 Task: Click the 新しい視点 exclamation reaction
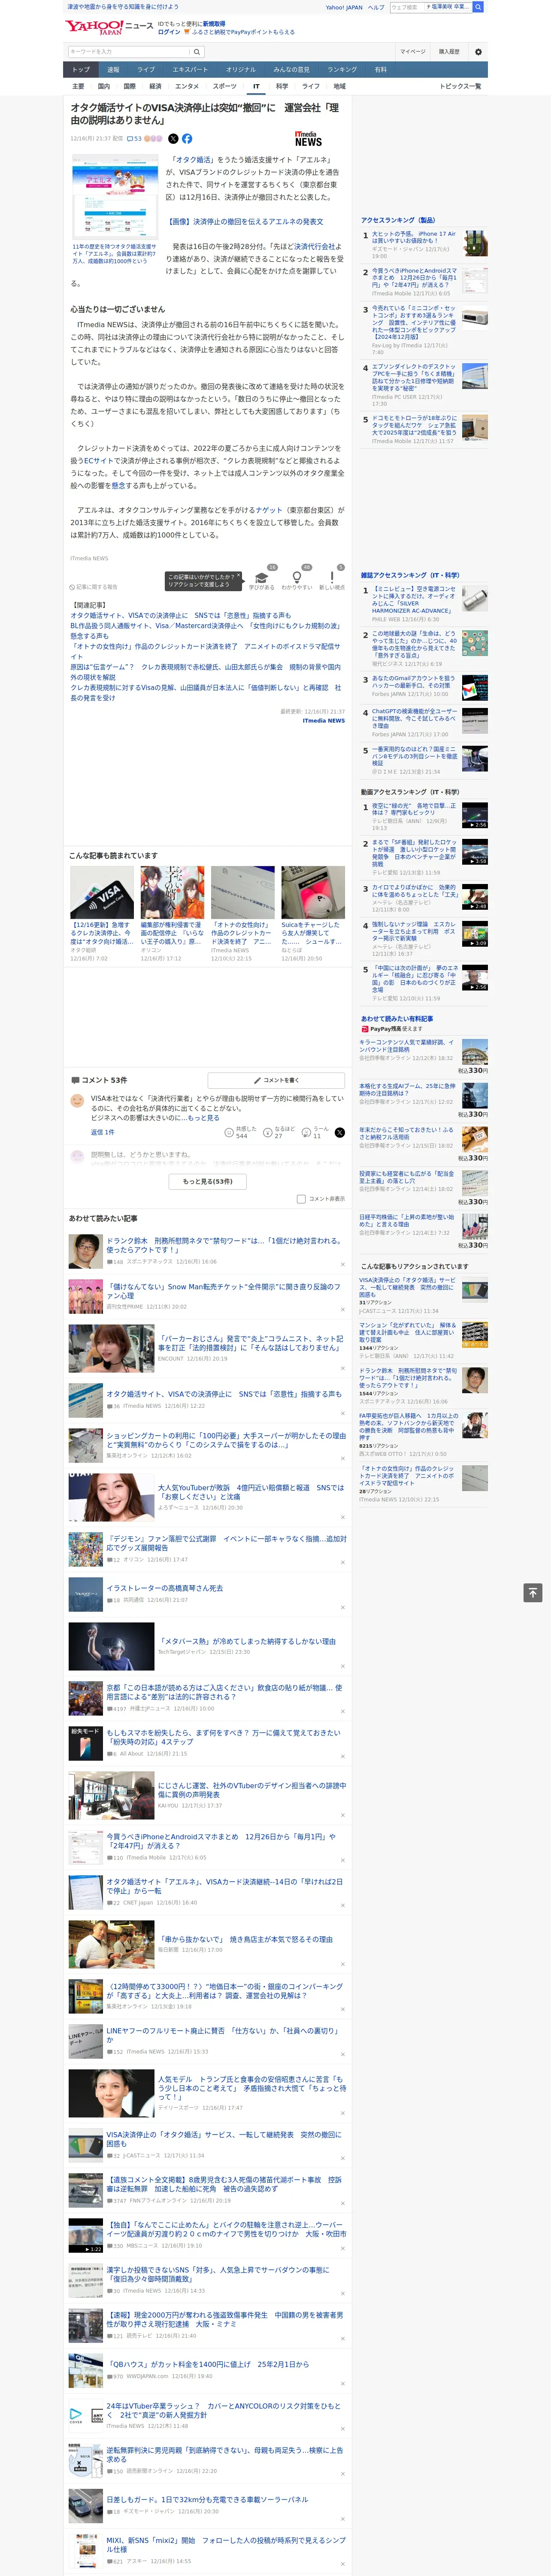[x=332, y=579]
